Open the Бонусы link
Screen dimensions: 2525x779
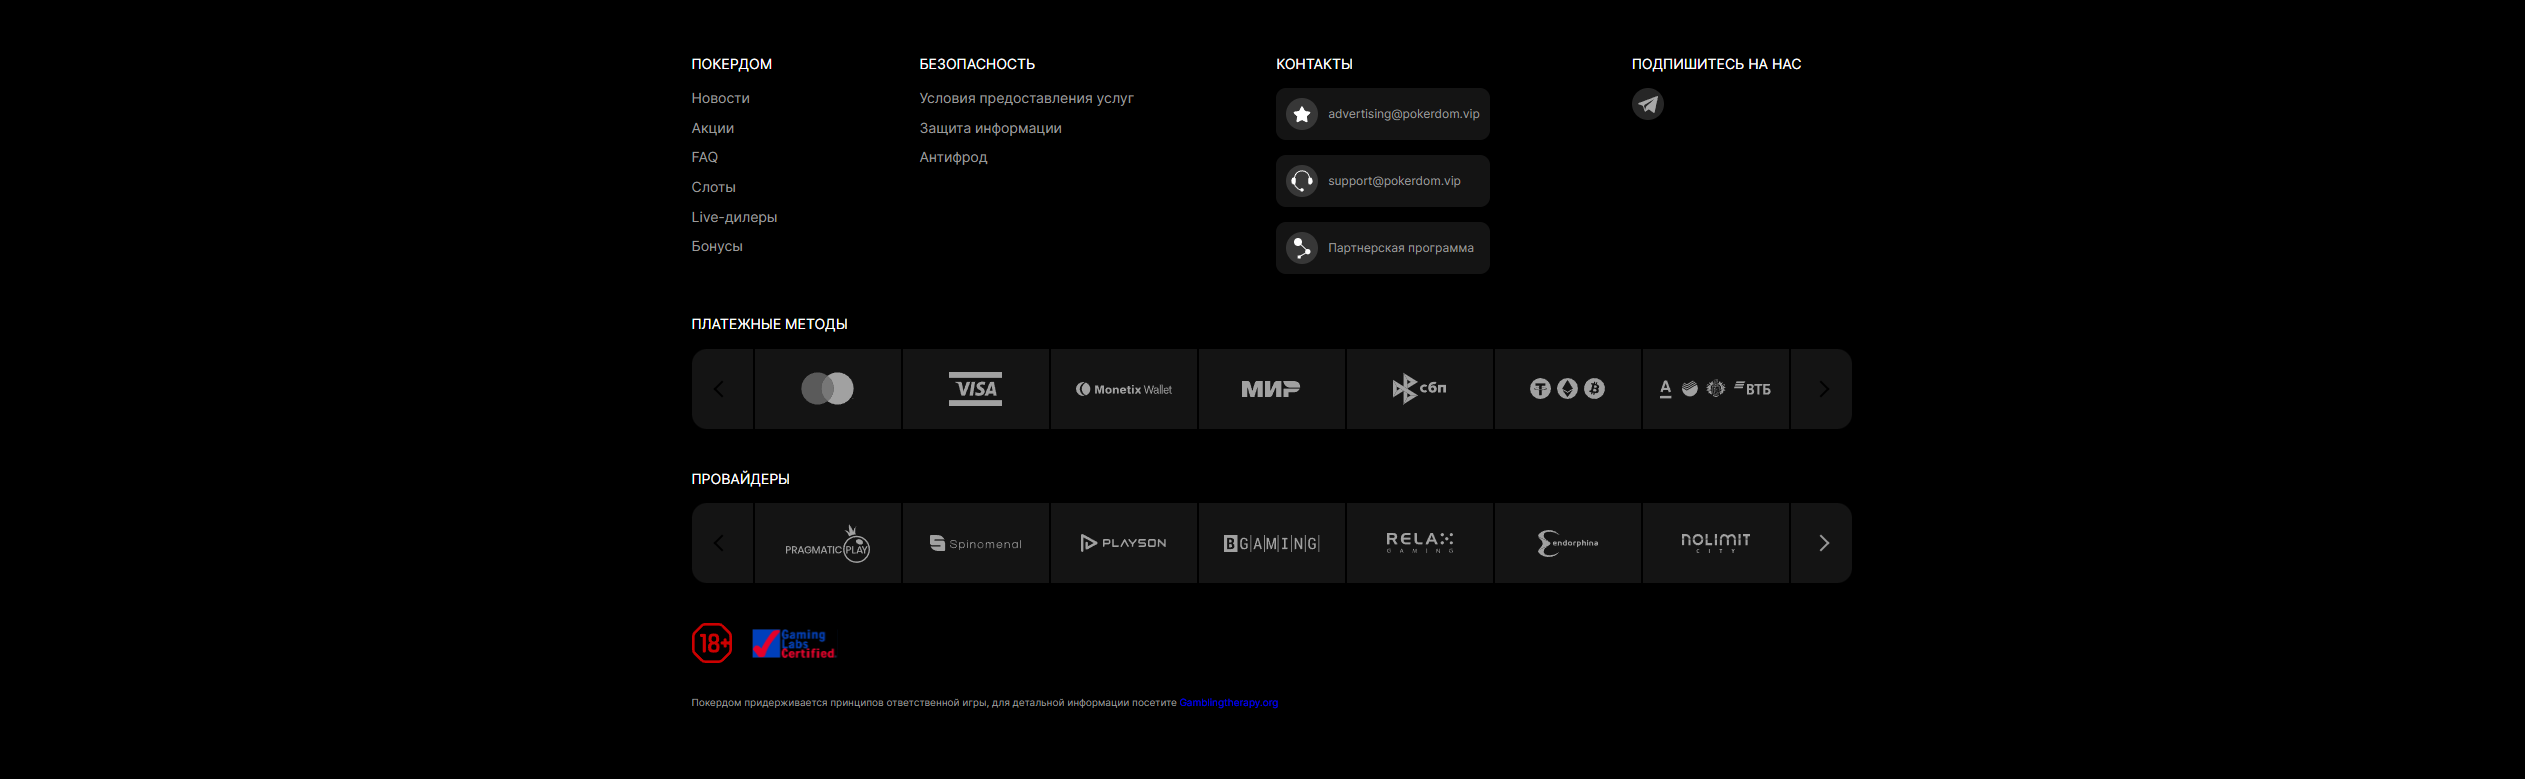tap(717, 246)
